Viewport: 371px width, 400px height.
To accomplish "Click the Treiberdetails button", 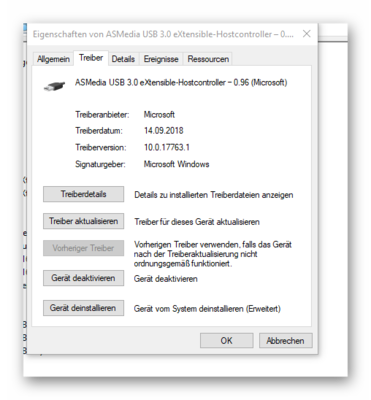I will tap(83, 194).
